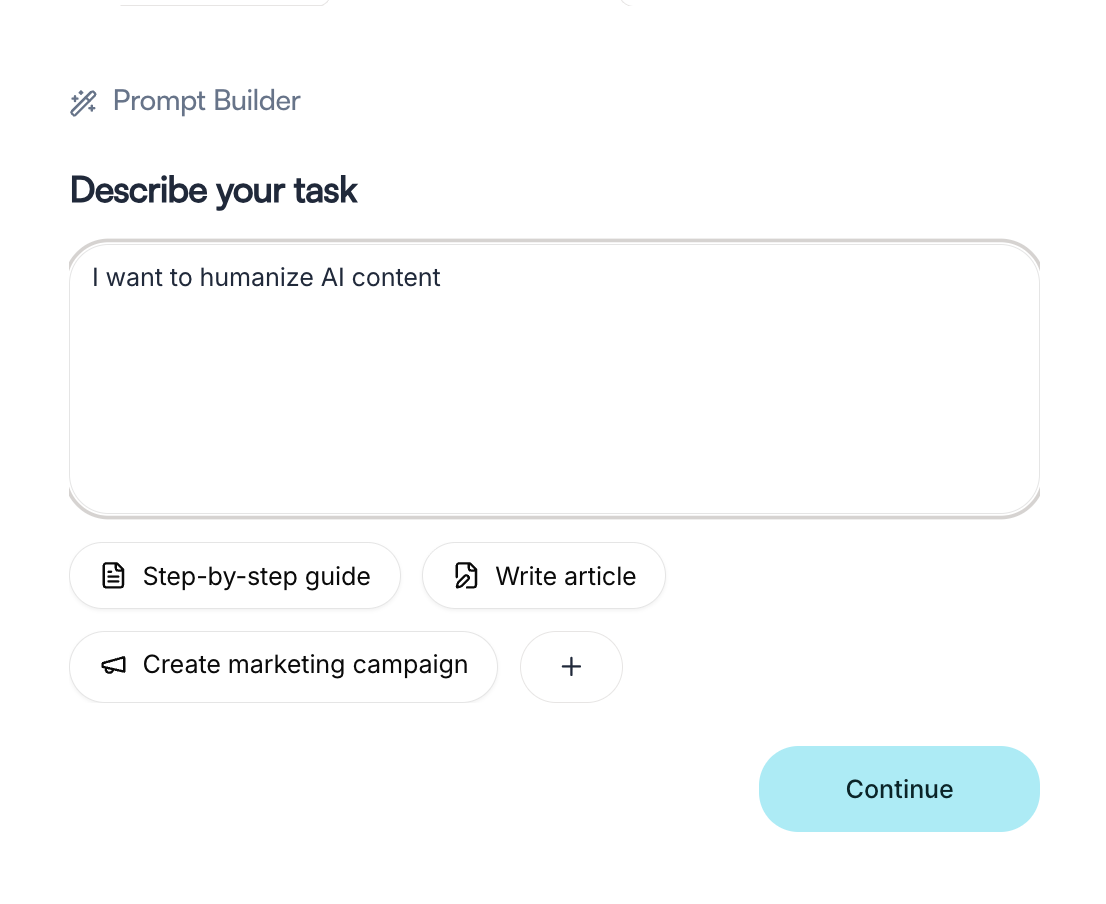Place cursor before "I want" in the textarea
1106x904 pixels.
(x=93, y=277)
